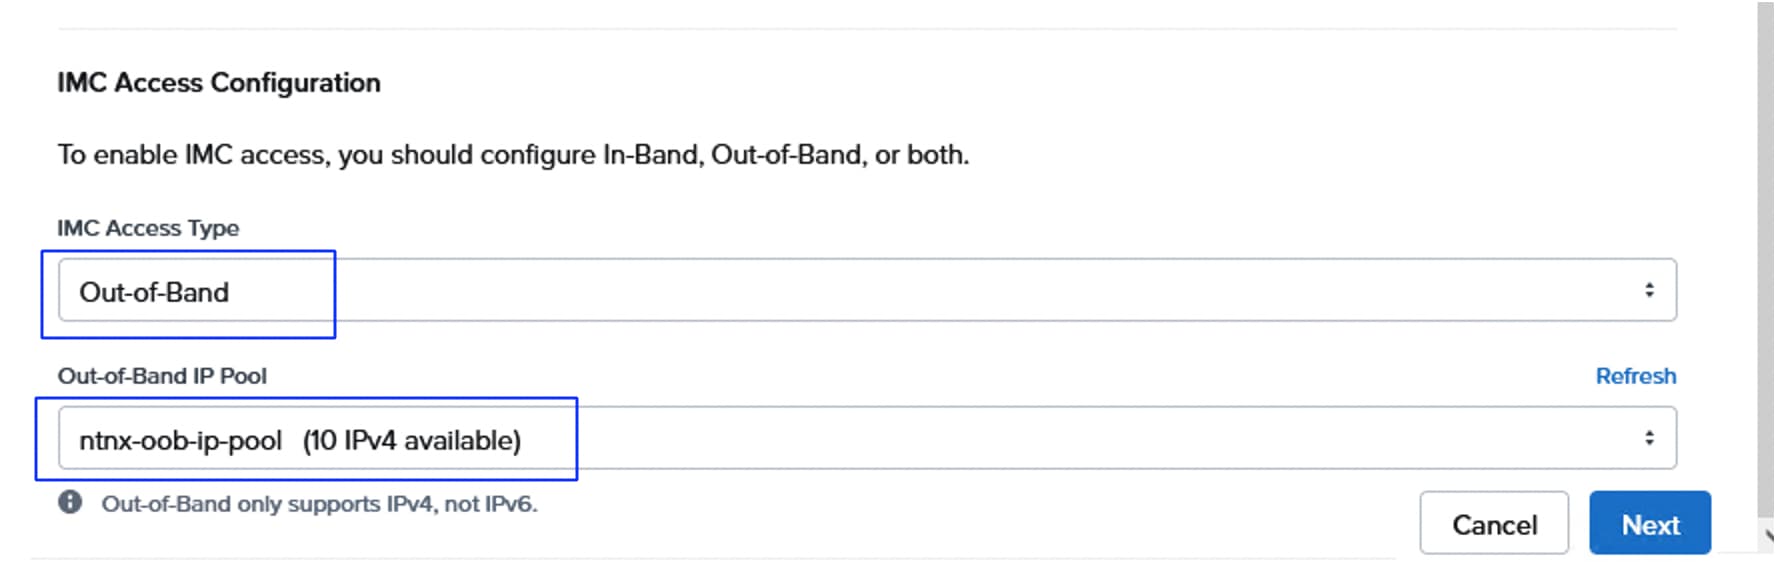The image size is (1784, 562).
Task: Click the "Out-of-Band only supports IPv4" note
Action: point(319,504)
